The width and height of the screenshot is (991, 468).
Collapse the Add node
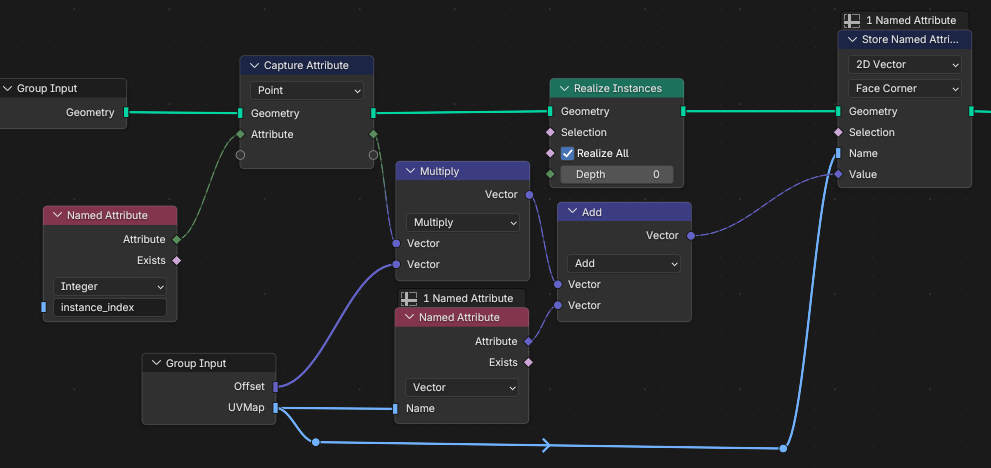point(572,212)
